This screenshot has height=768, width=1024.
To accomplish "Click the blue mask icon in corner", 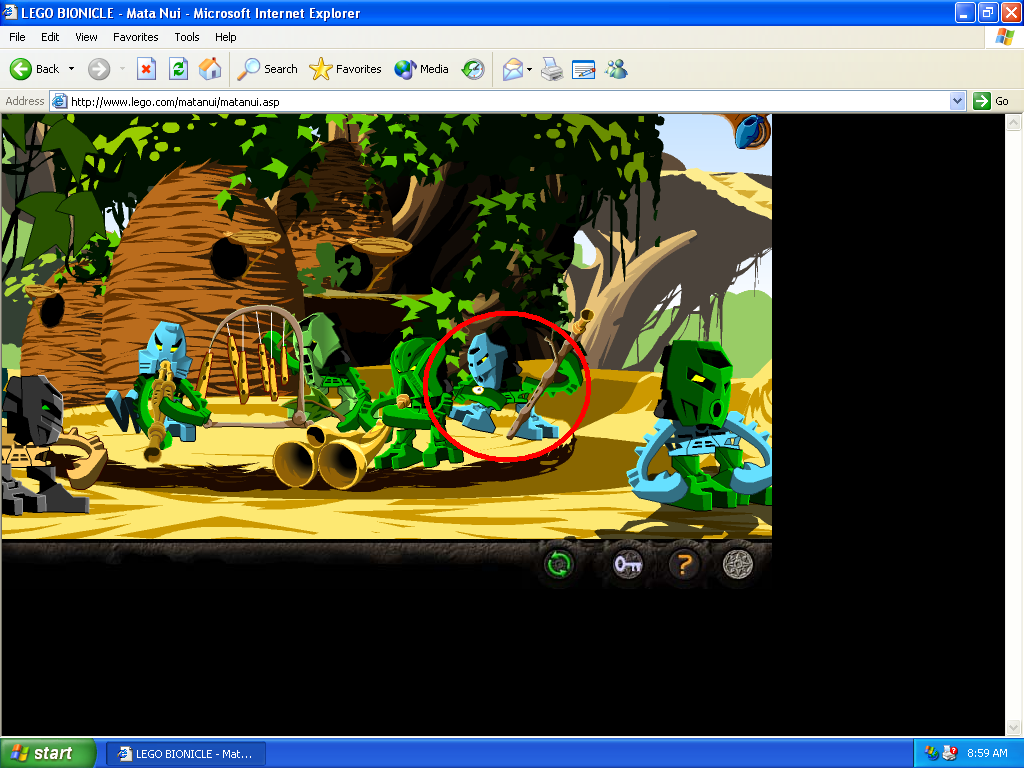I will pyautogui.click(x=751, y=131).
